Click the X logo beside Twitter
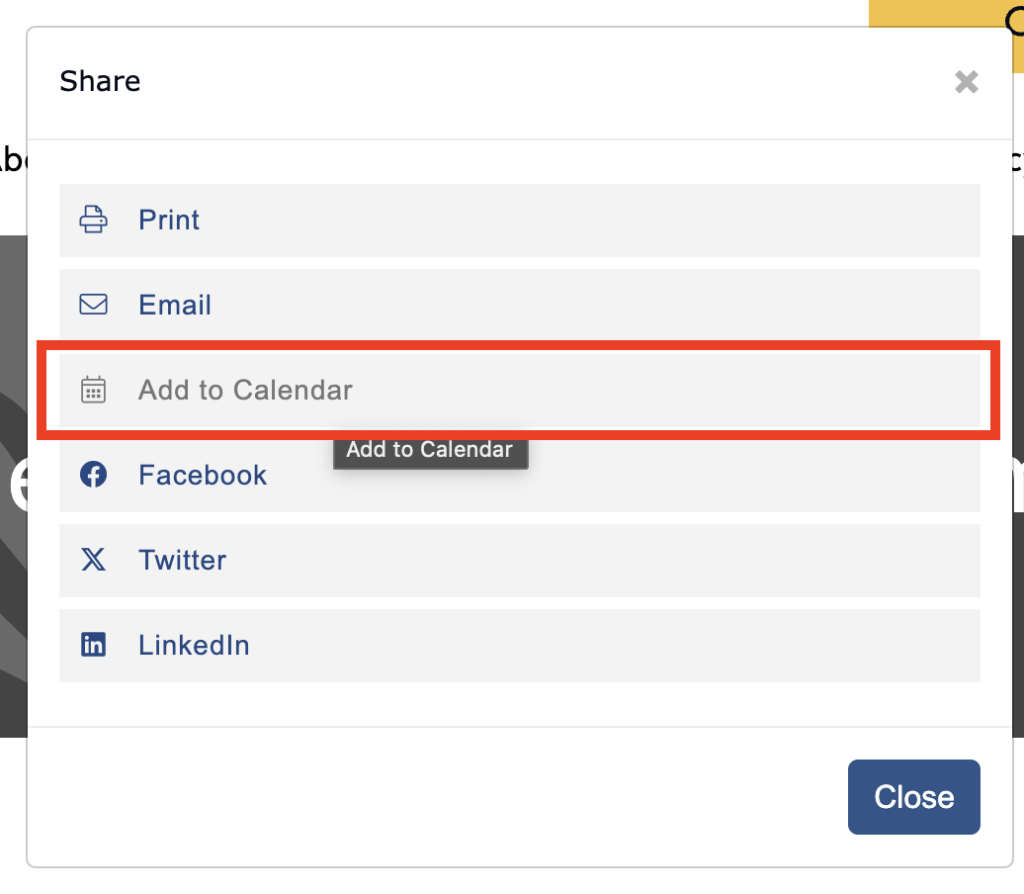This screenshot has height=894, width=1024. click(x=93, y=559)
